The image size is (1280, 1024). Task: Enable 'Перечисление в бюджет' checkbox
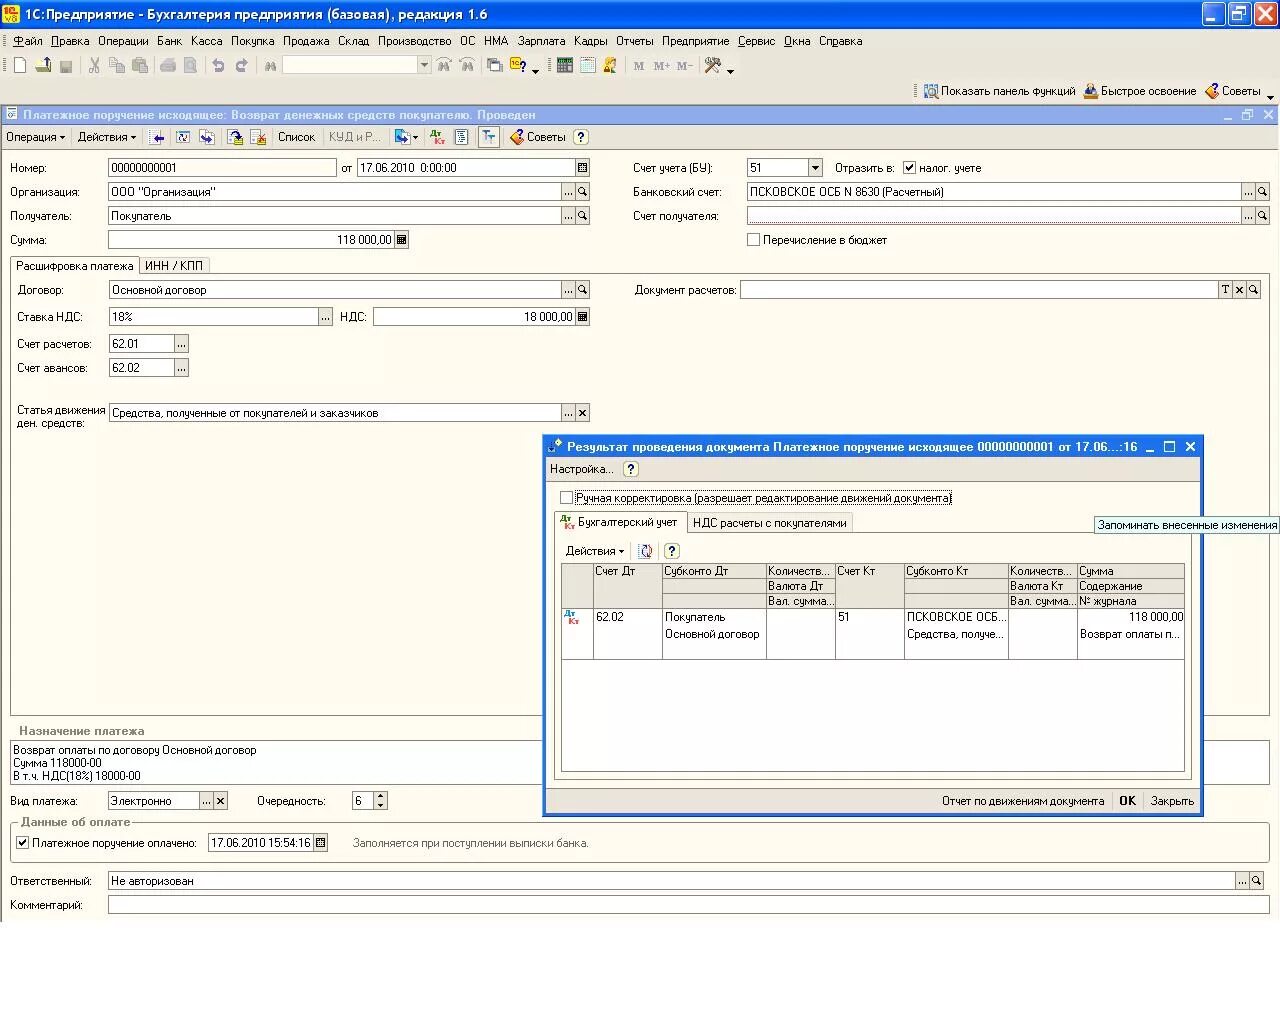coord(754,240)
